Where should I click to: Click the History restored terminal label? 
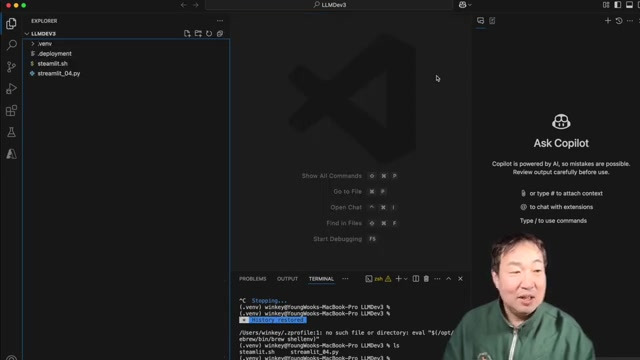point(277,320)
